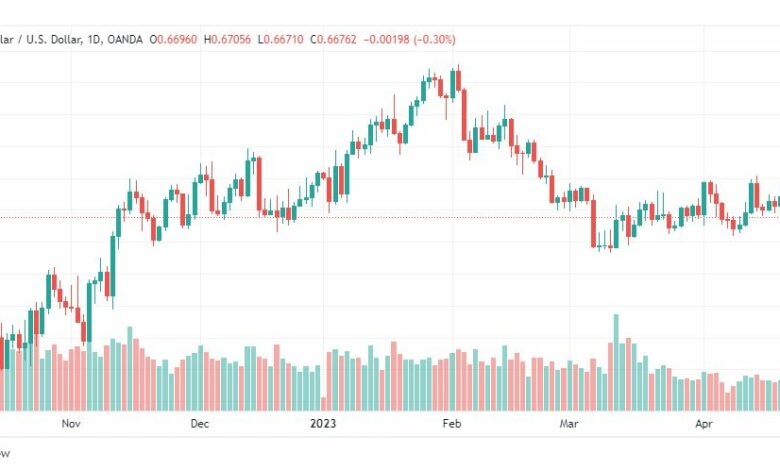Click the -0.00198 (-0.30%) change value
This screenshot has height=470, width=780.
pos(409,39)
